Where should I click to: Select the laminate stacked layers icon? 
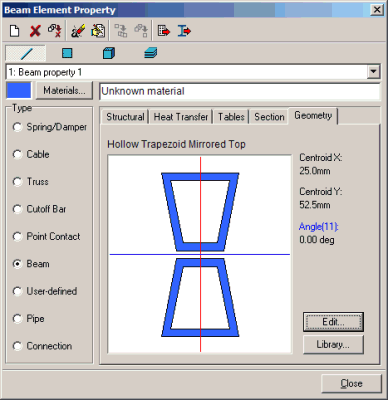coord(151,53)
